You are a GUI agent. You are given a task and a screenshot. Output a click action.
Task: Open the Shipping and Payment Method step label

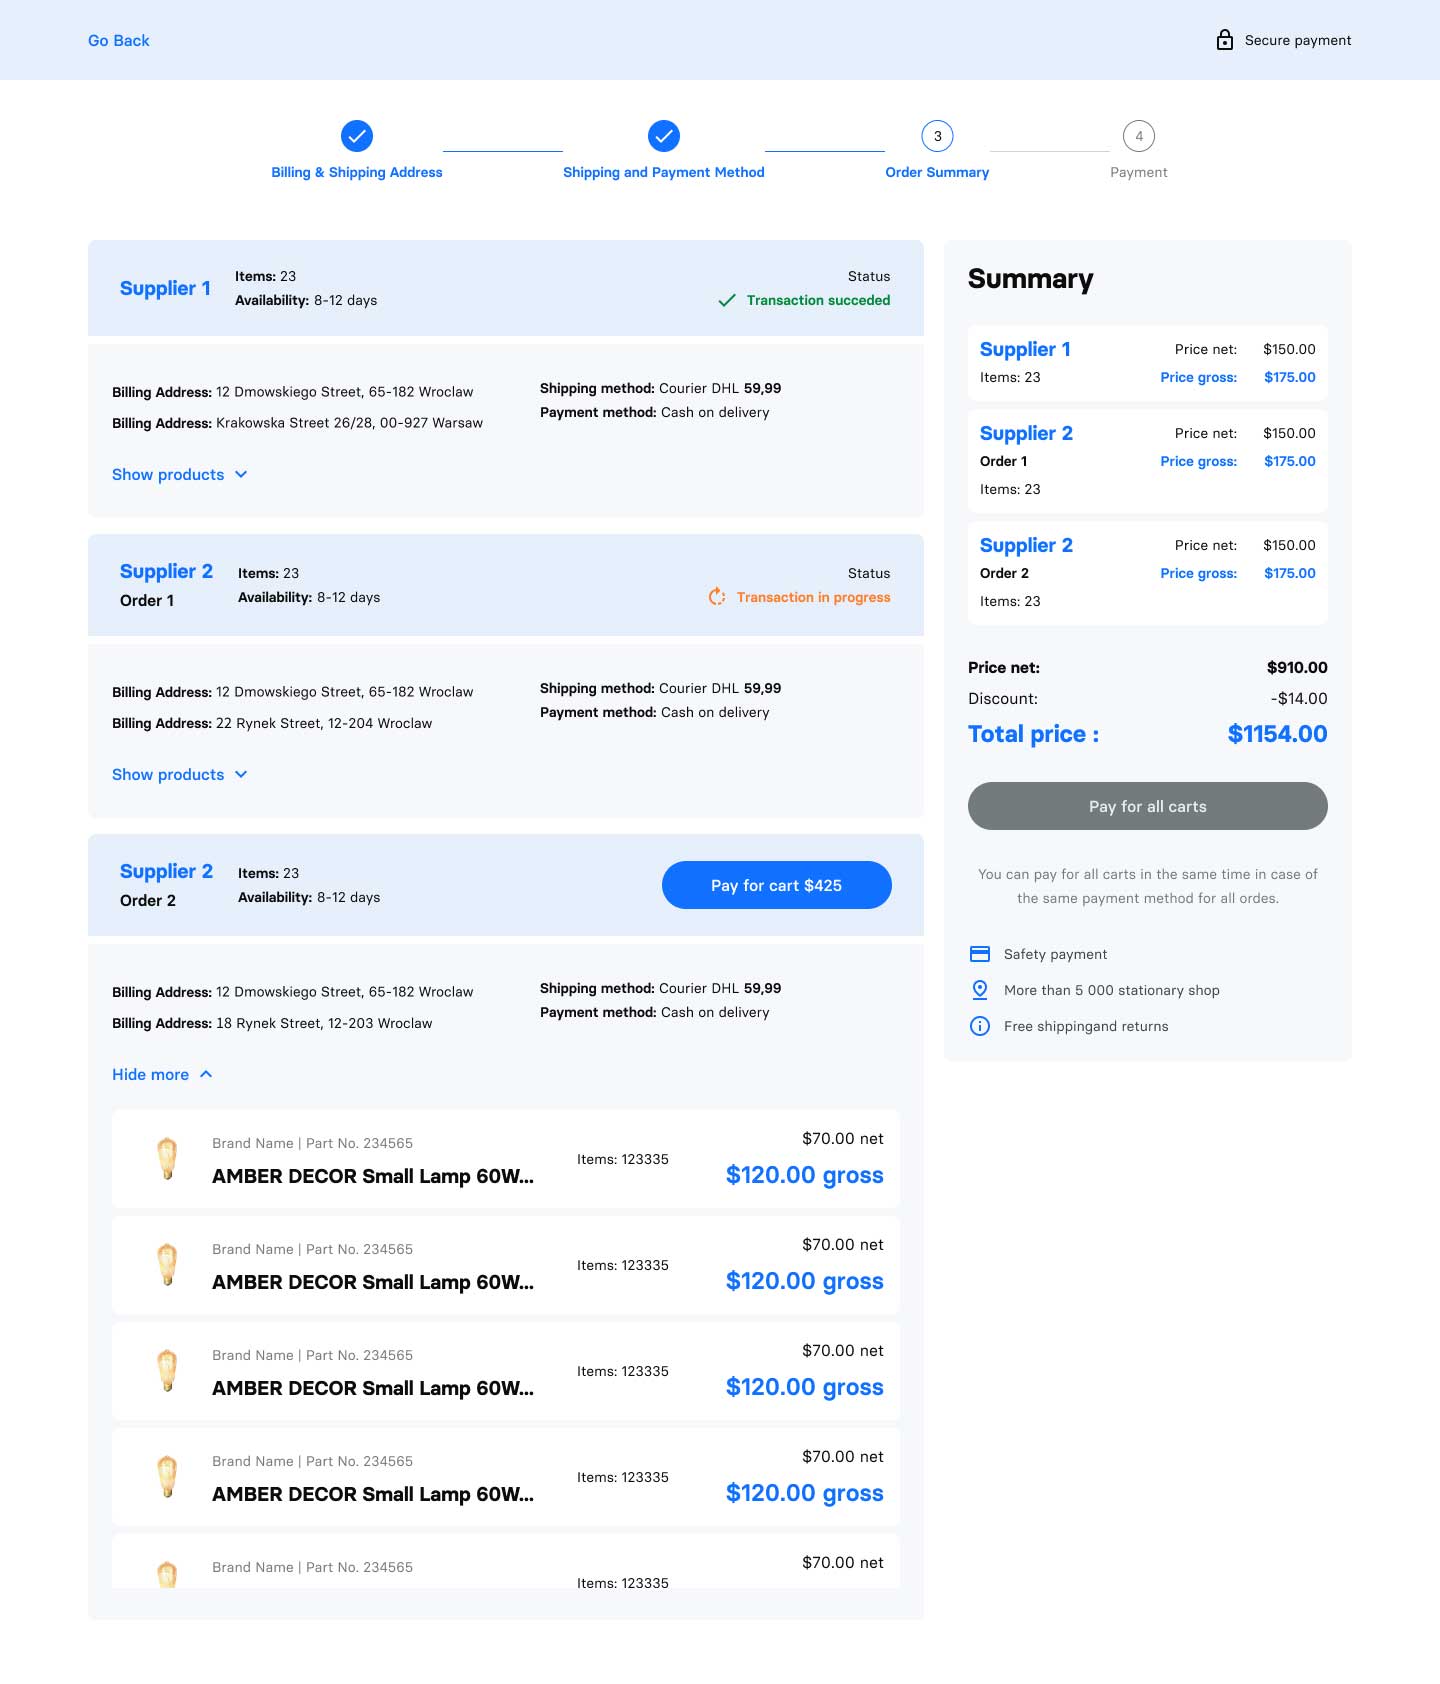(x=664, y=172)
